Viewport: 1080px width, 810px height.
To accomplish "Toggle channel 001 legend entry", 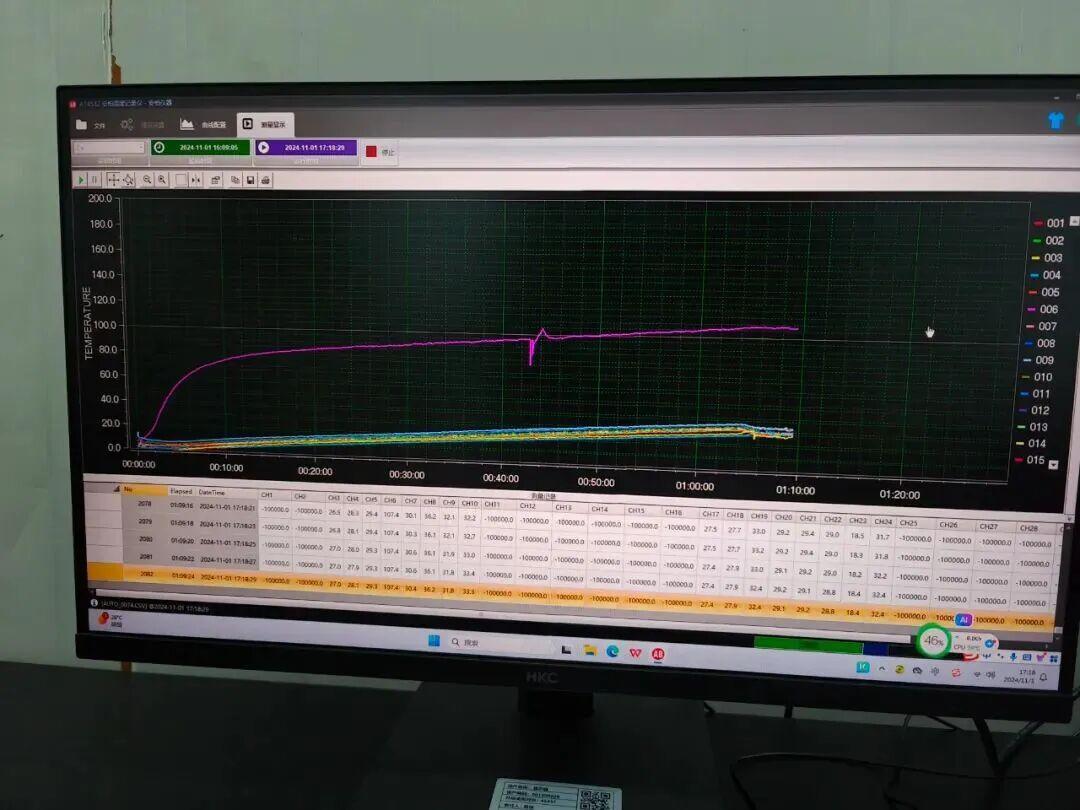I will click(x=1054, y=223).
